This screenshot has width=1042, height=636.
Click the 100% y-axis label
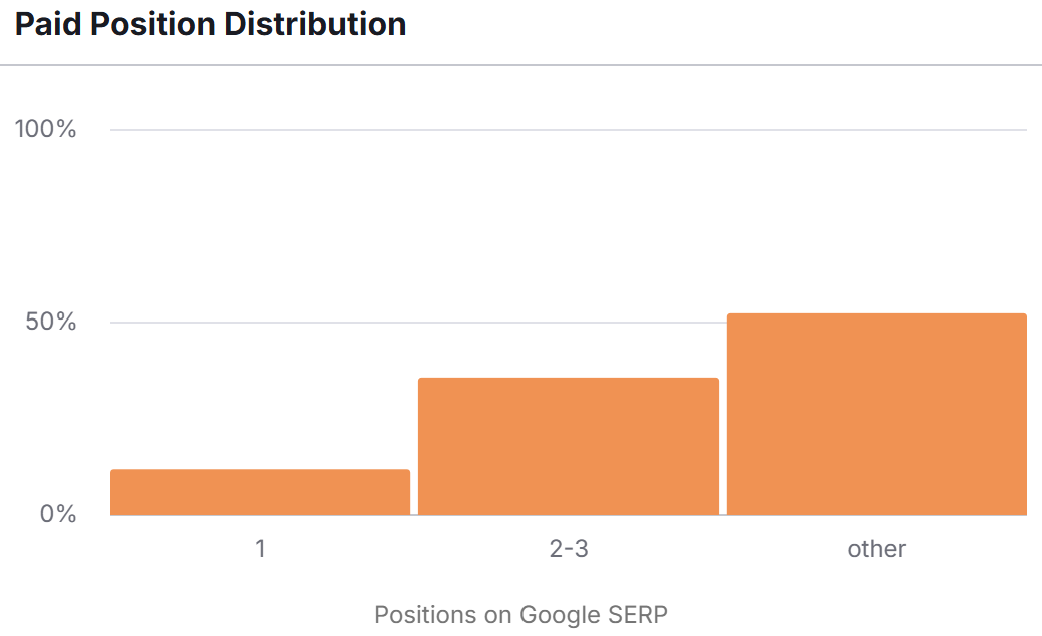point(45,130)
